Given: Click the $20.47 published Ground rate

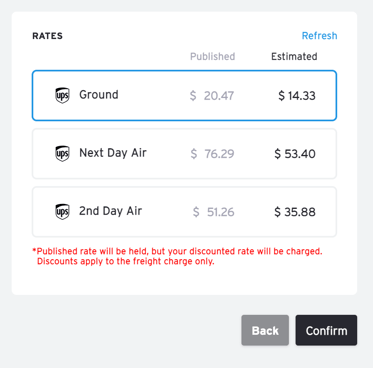Looking at the screenshot, I should click(212, 96).
